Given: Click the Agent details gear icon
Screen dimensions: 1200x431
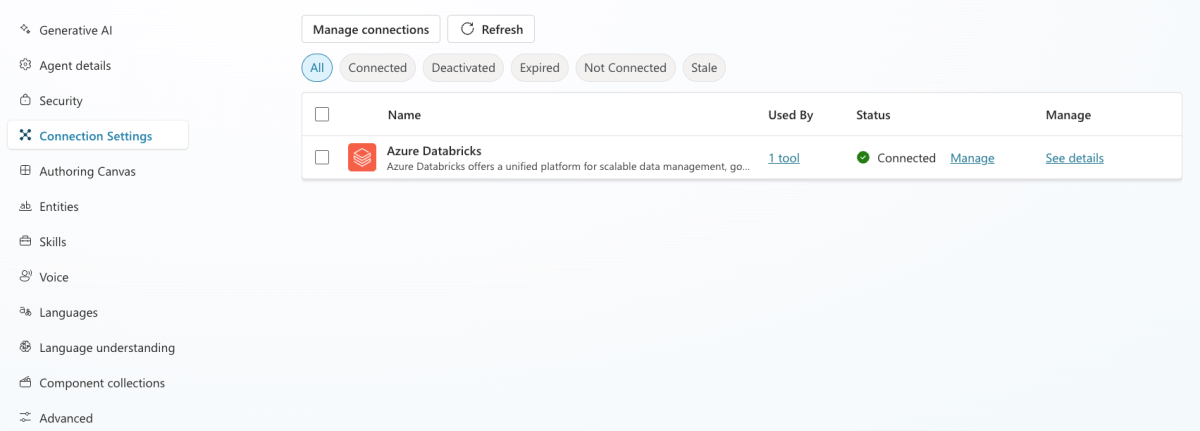Looking at the screenshot, I should pyautogui.click(x=25, y=65).
